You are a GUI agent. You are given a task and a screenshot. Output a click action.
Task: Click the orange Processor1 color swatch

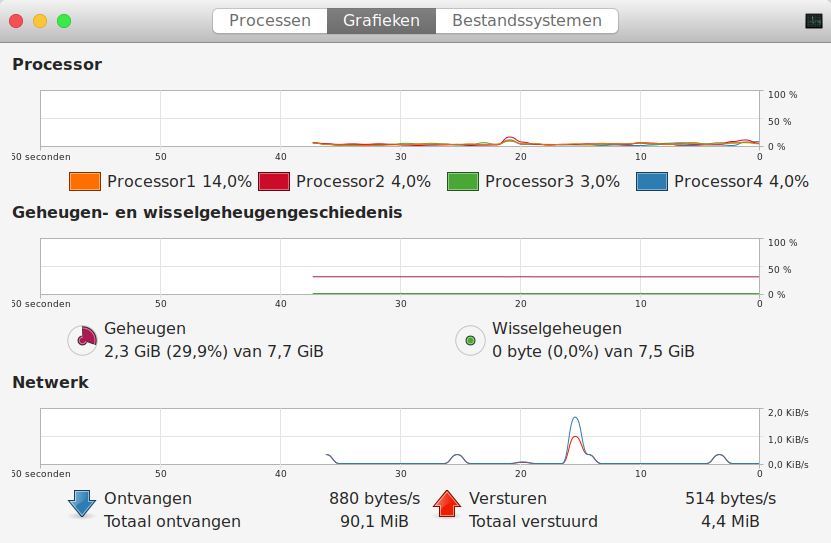85,181
